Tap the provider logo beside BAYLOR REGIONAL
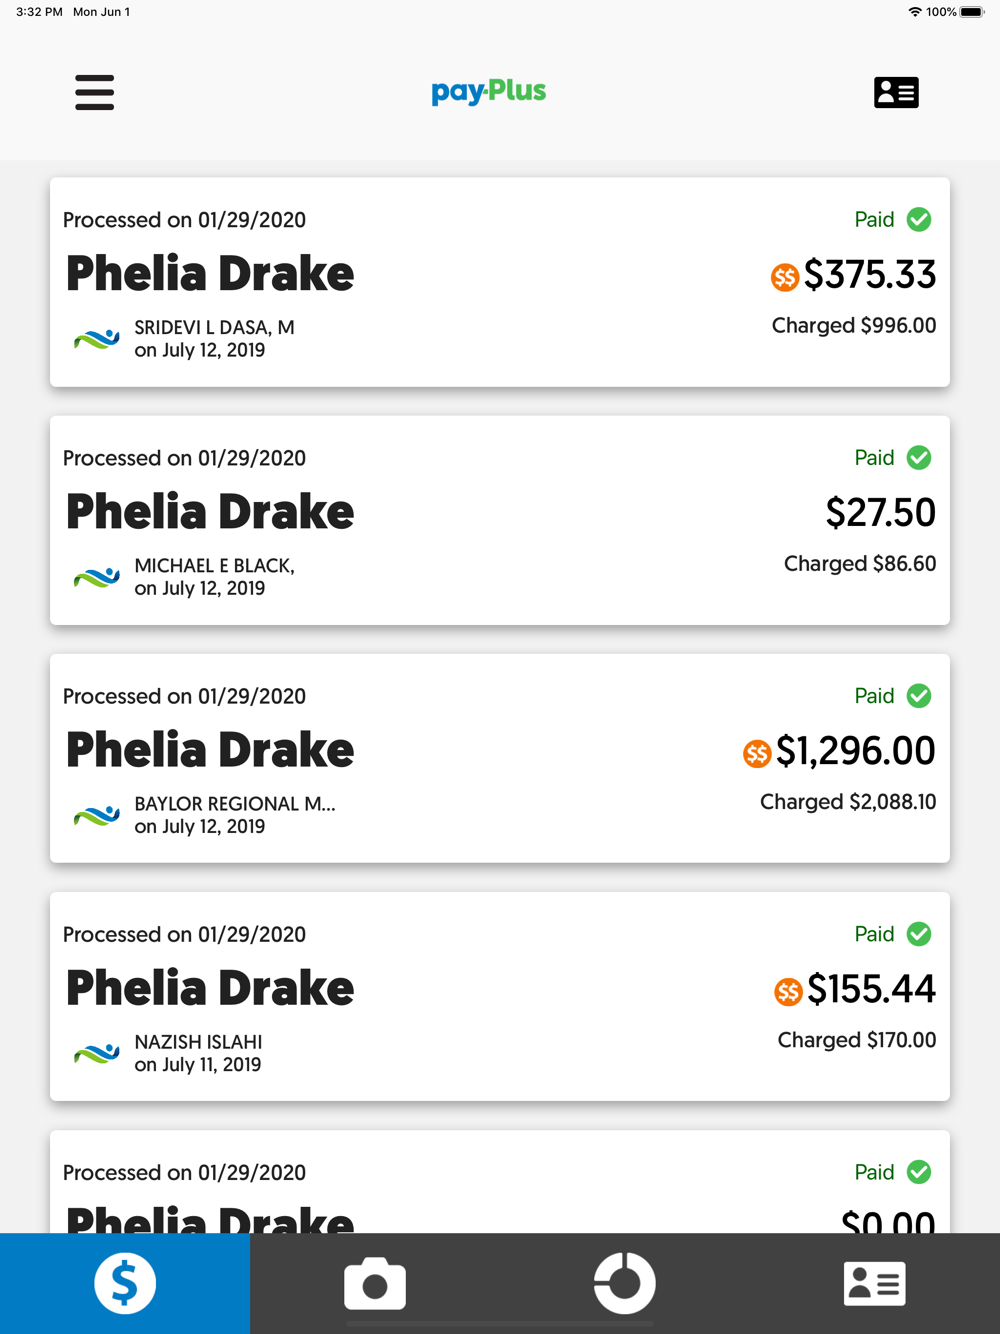The height and width of the screenshot is (1334, 1000). click(97, 815)
